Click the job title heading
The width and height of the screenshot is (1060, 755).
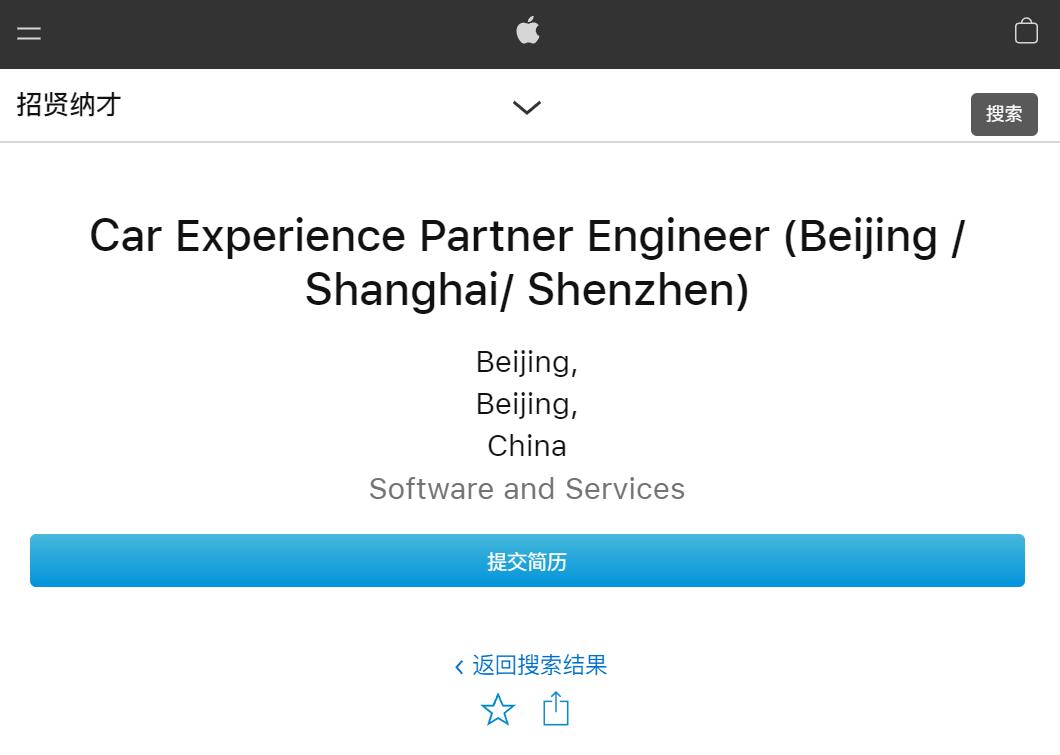[x=528, y=262]
